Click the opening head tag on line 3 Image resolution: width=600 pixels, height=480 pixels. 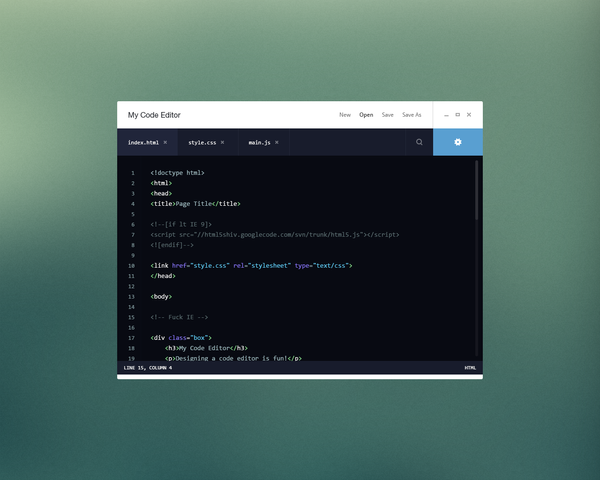coord(161,194)
